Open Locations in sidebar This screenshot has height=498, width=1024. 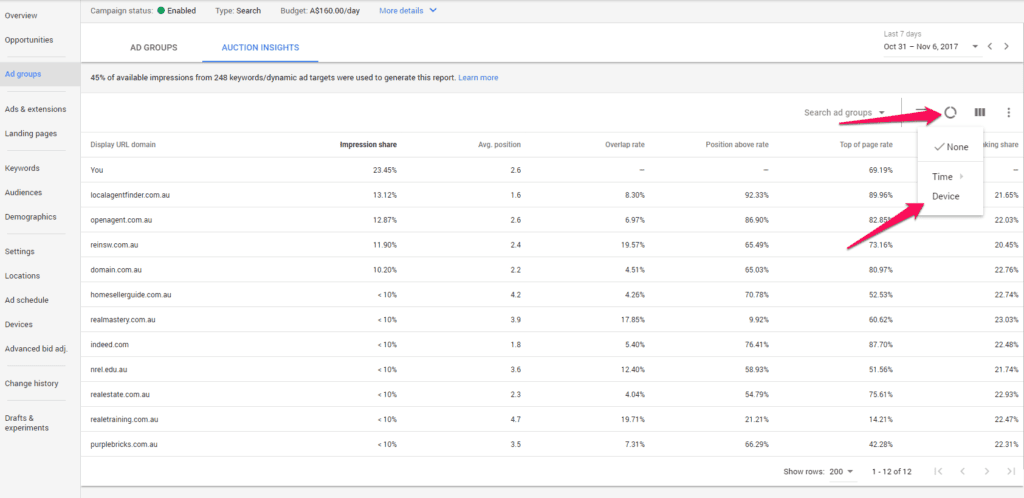click(22, 275)
